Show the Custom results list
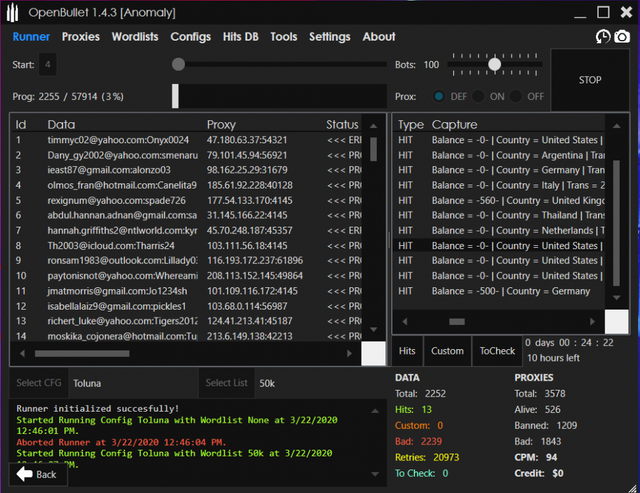Screen dimensions: 640x493 click(x=447, y=351)
